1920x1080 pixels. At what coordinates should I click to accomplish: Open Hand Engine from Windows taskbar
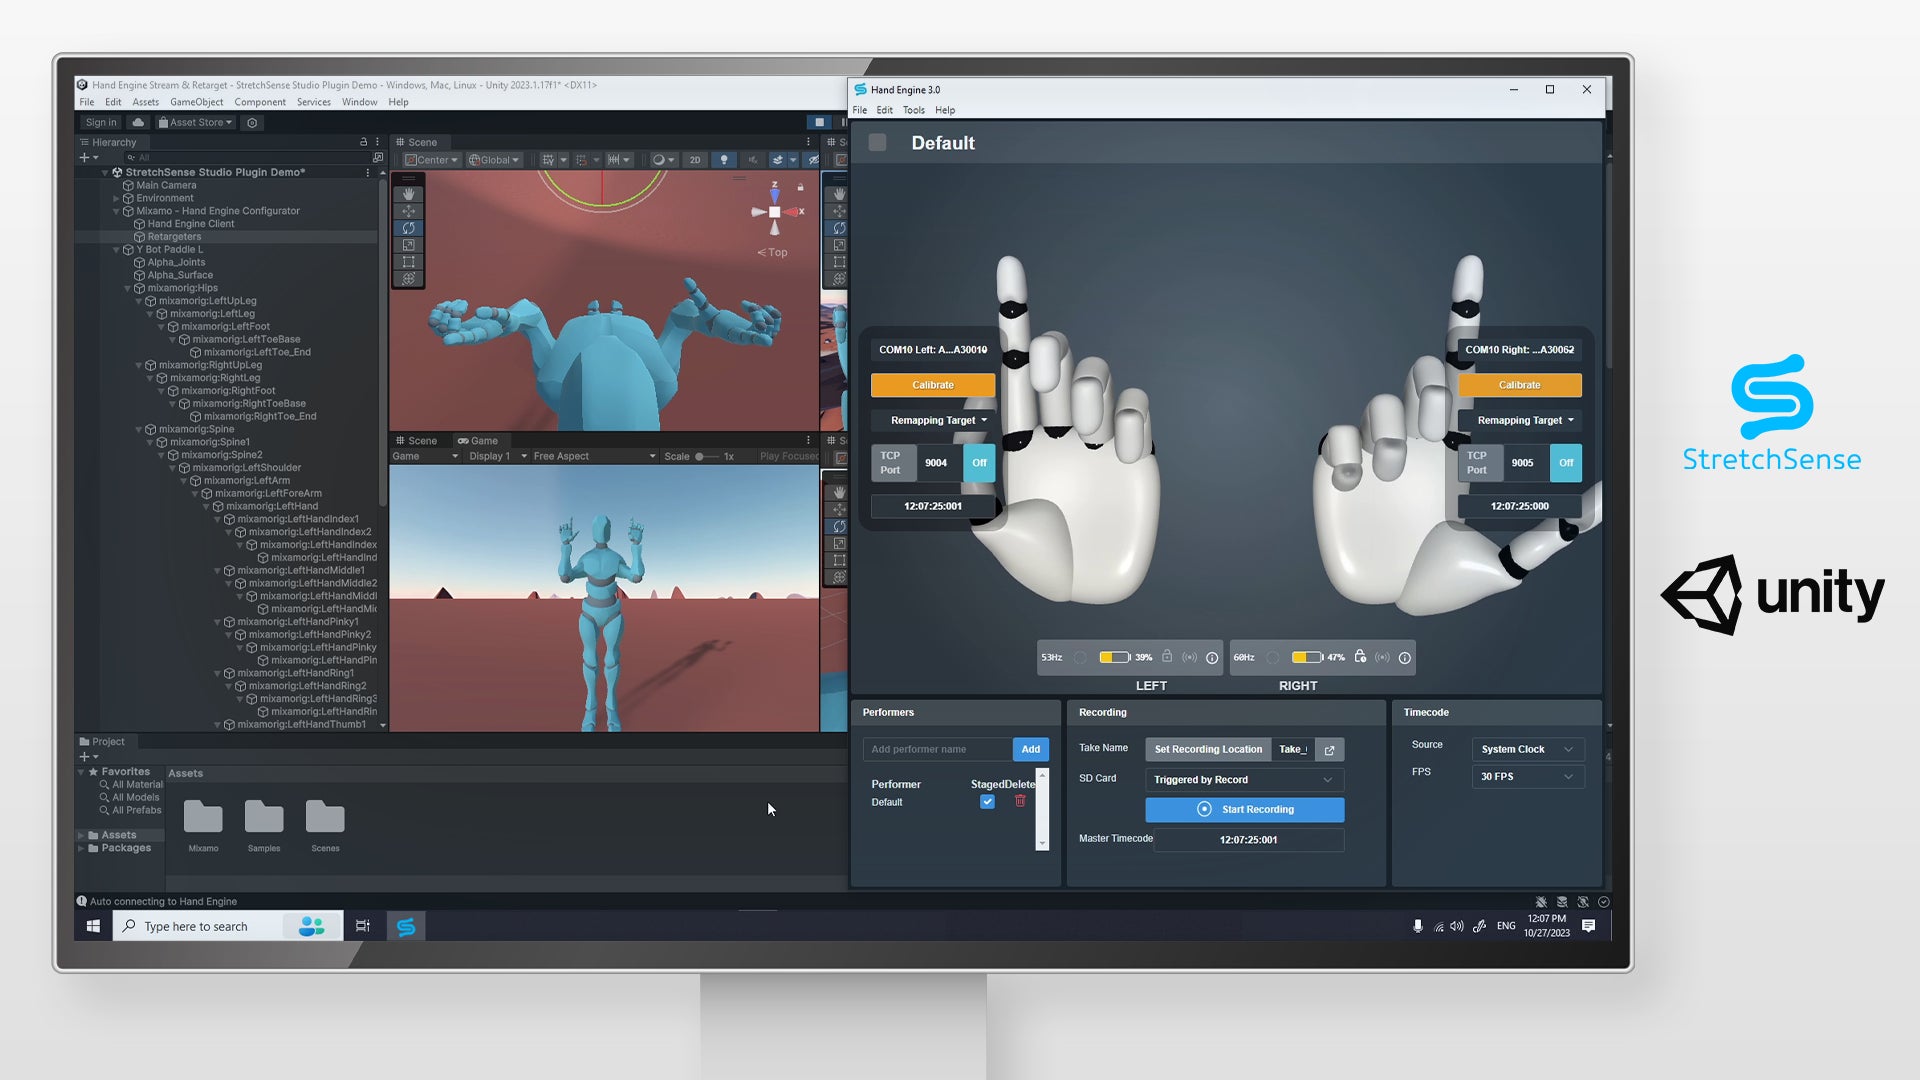click(x=406, y=927)
